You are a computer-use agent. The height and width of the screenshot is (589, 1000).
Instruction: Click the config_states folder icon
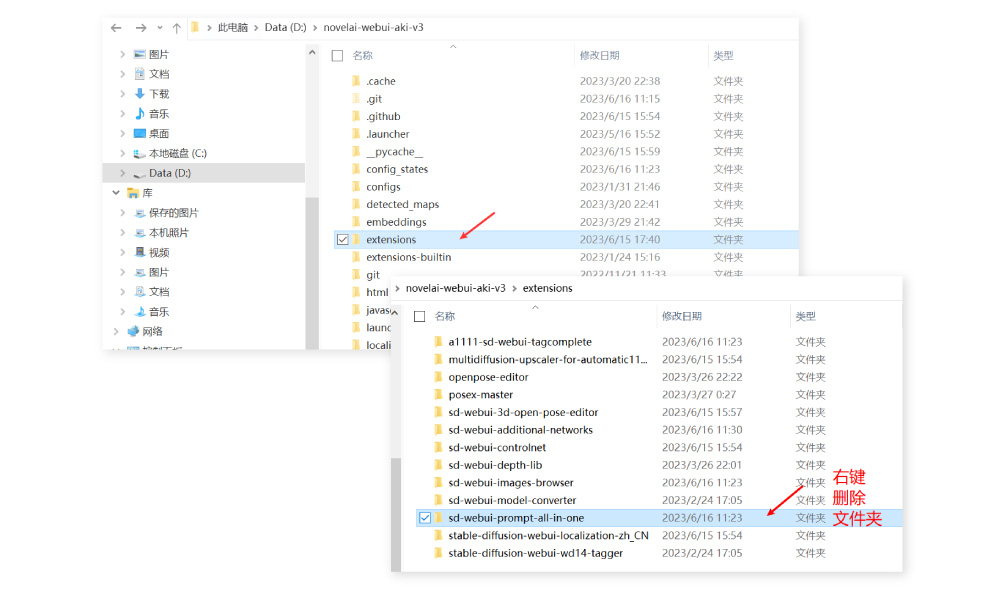click(356, 169)
